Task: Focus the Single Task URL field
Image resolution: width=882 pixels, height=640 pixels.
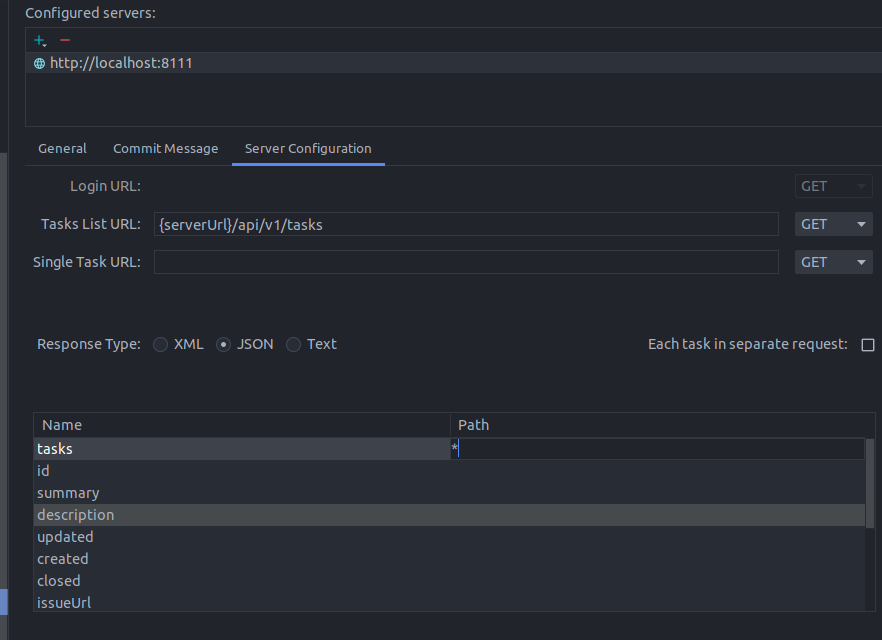Action: (466, 262)
